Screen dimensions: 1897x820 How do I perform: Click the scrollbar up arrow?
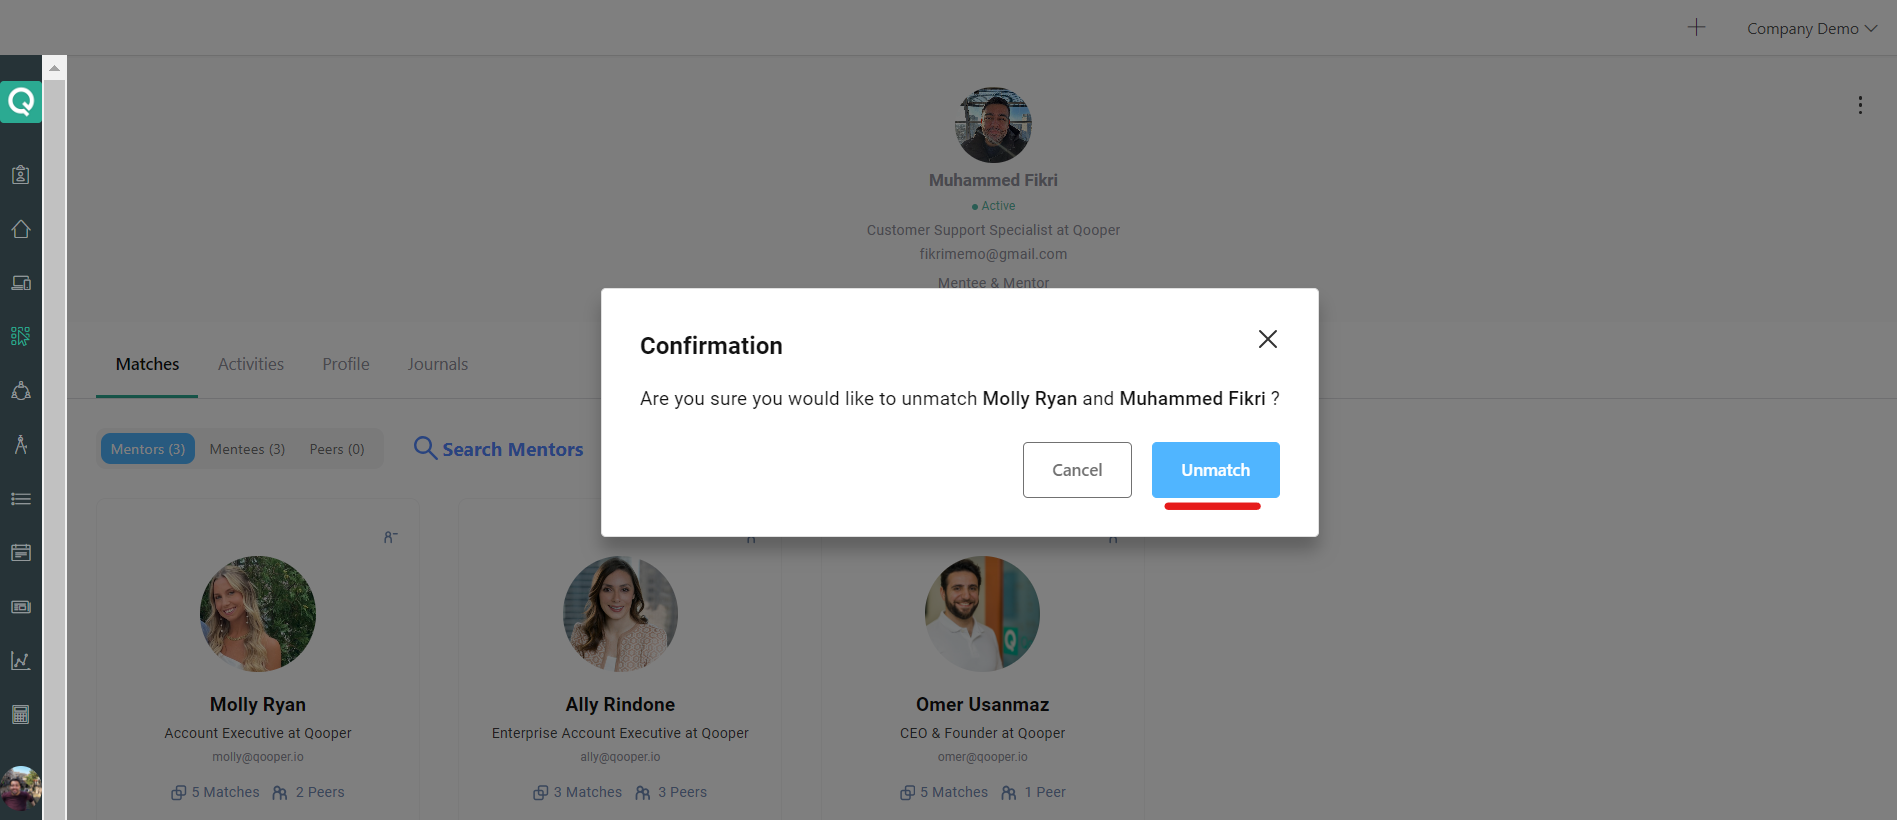[54, 68]
